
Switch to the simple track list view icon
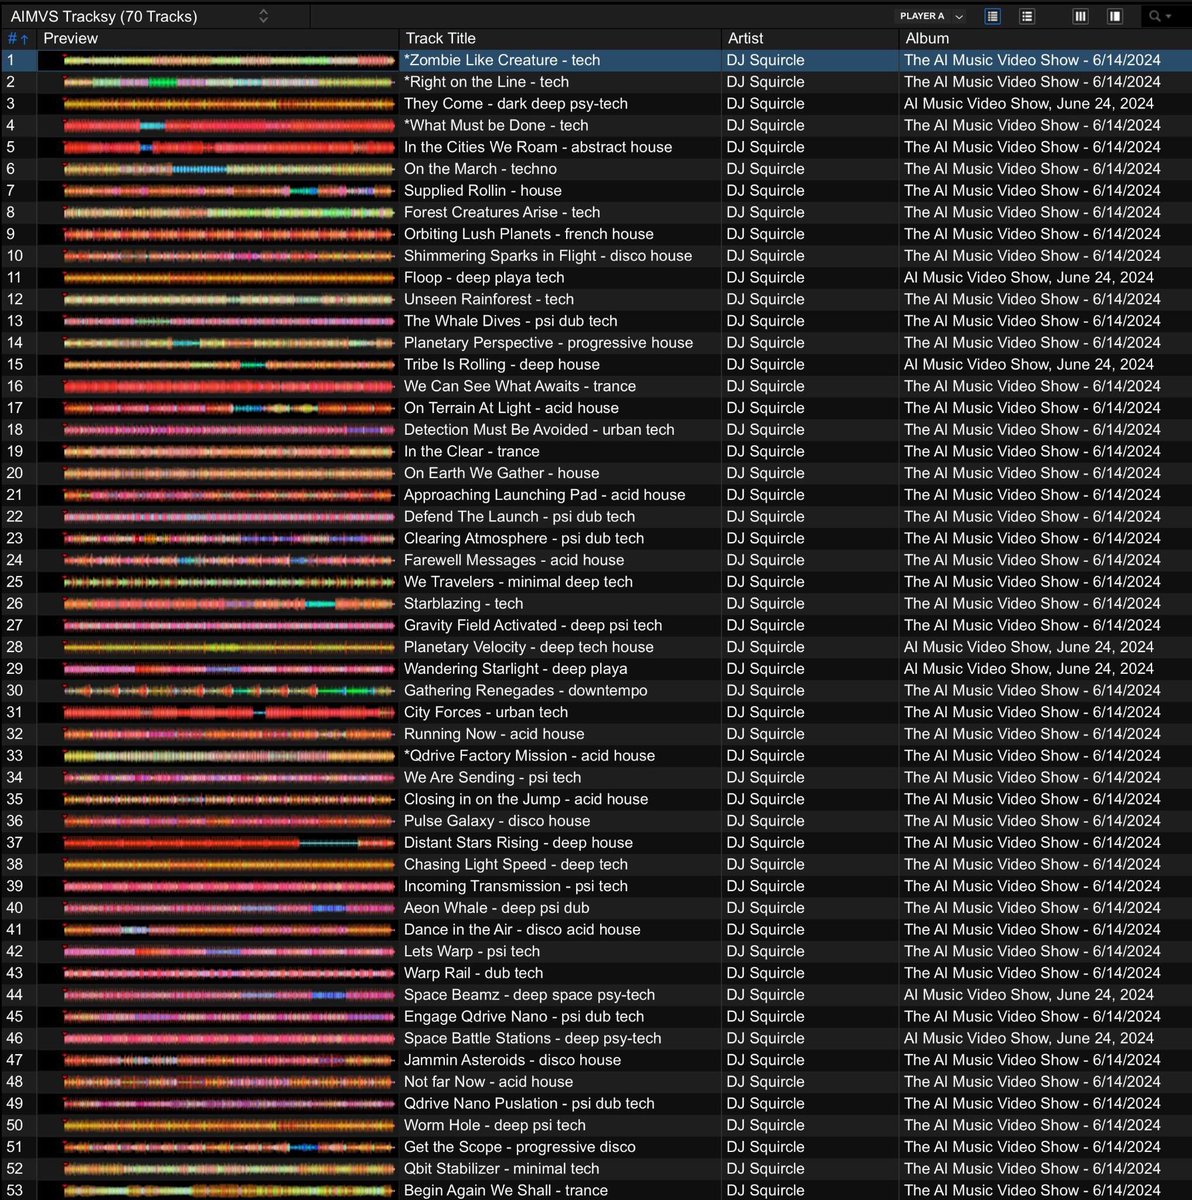[x=1027, y=16]
